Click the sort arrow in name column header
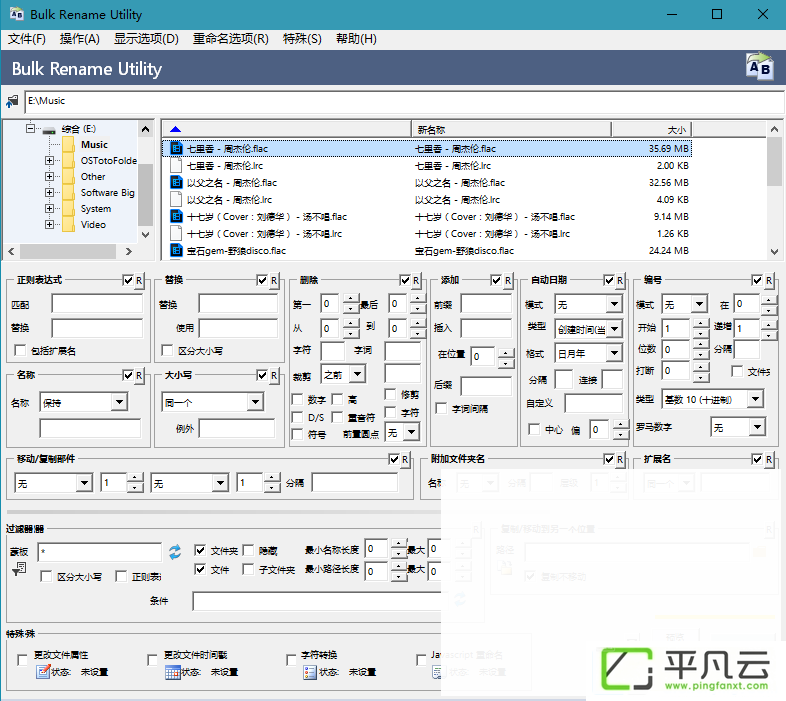This screenshot has width=786, height=701. pos(175,129)
